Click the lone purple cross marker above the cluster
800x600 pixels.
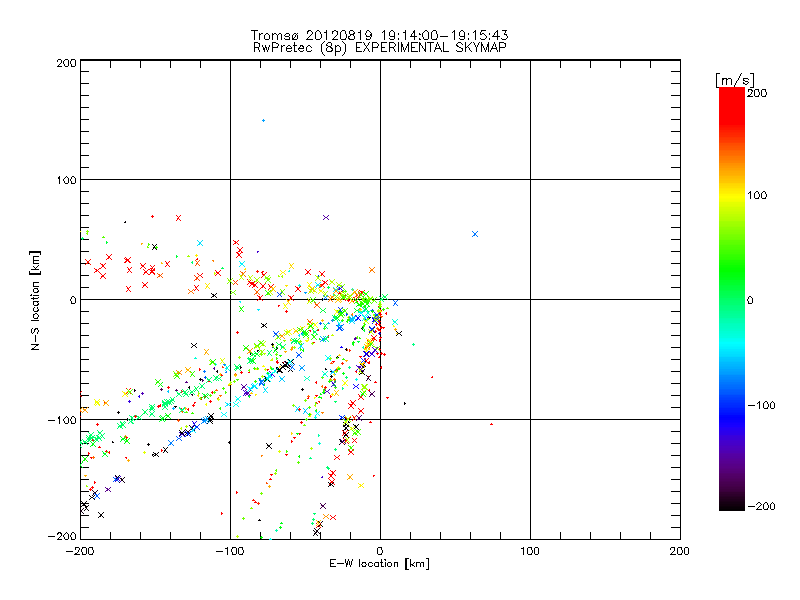point(326,218)
